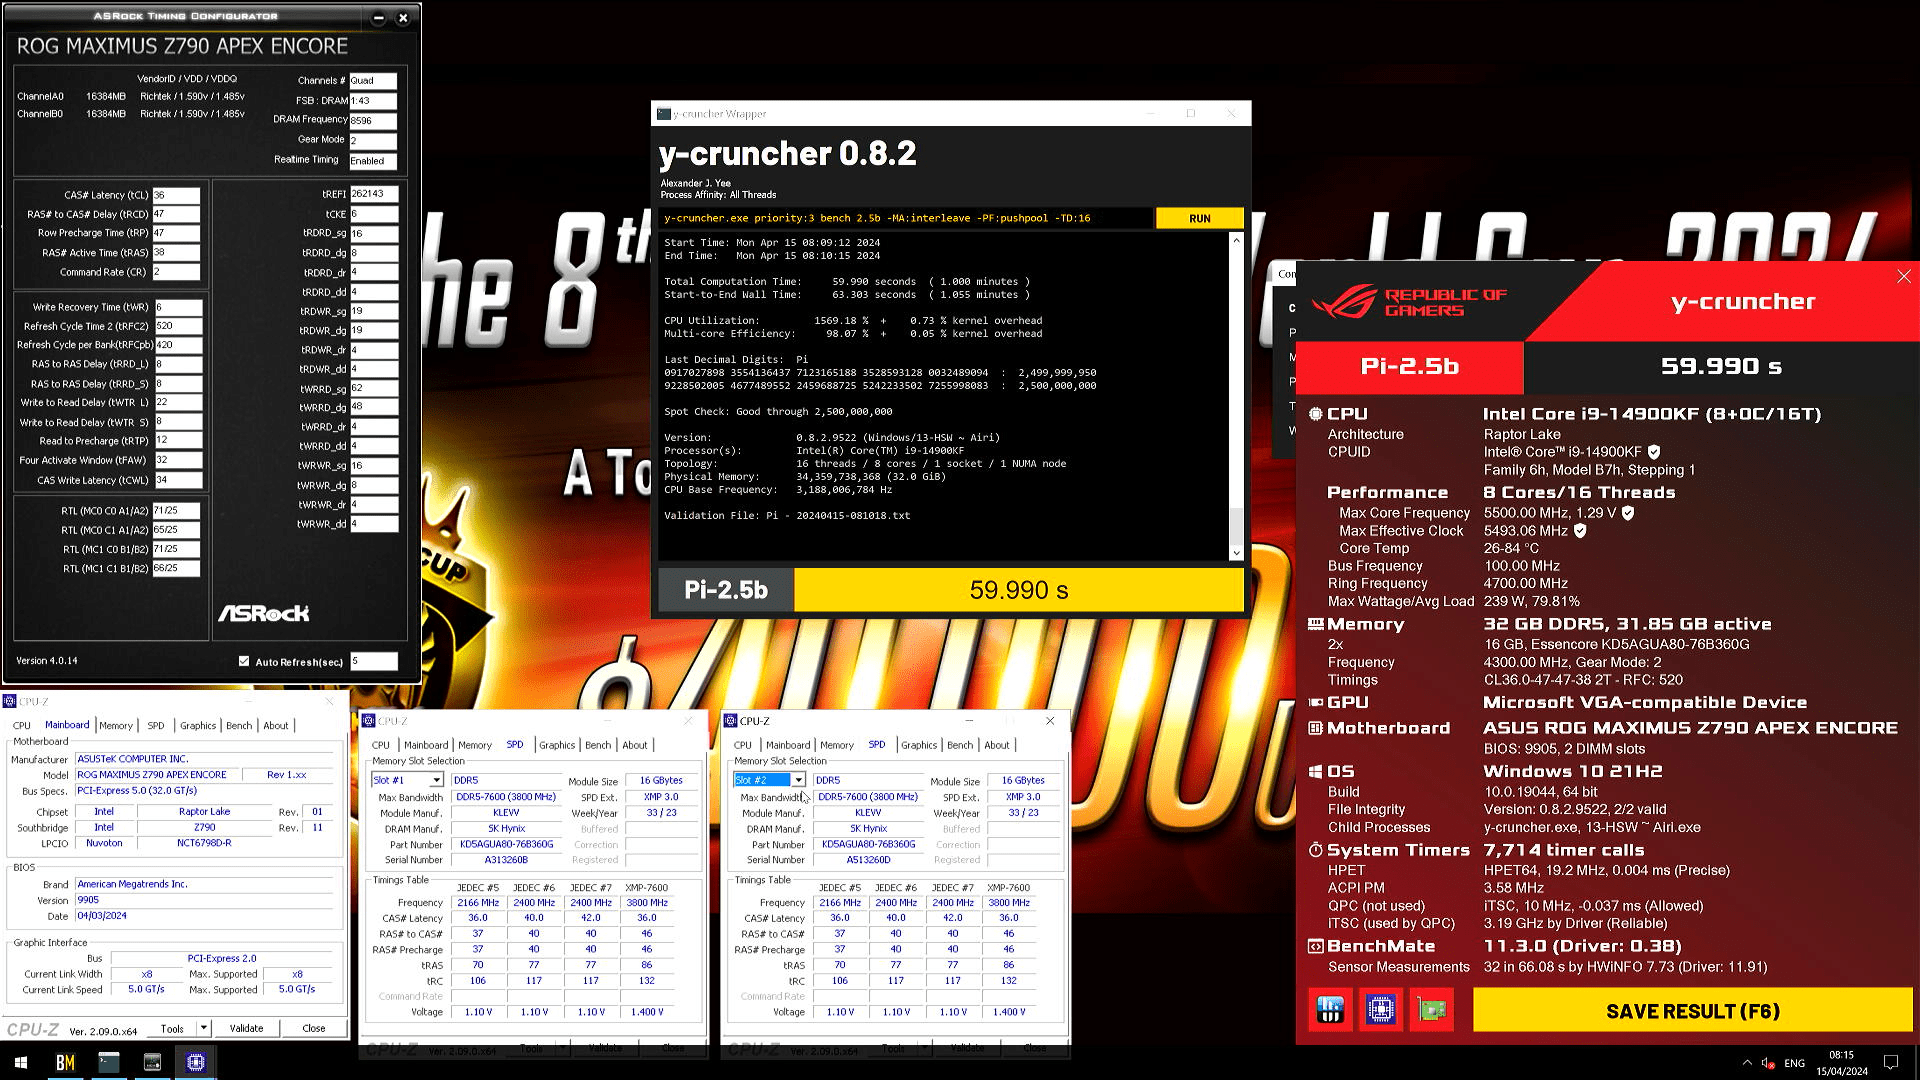Expand the Slot #1 memory slot dropdown

436,780
